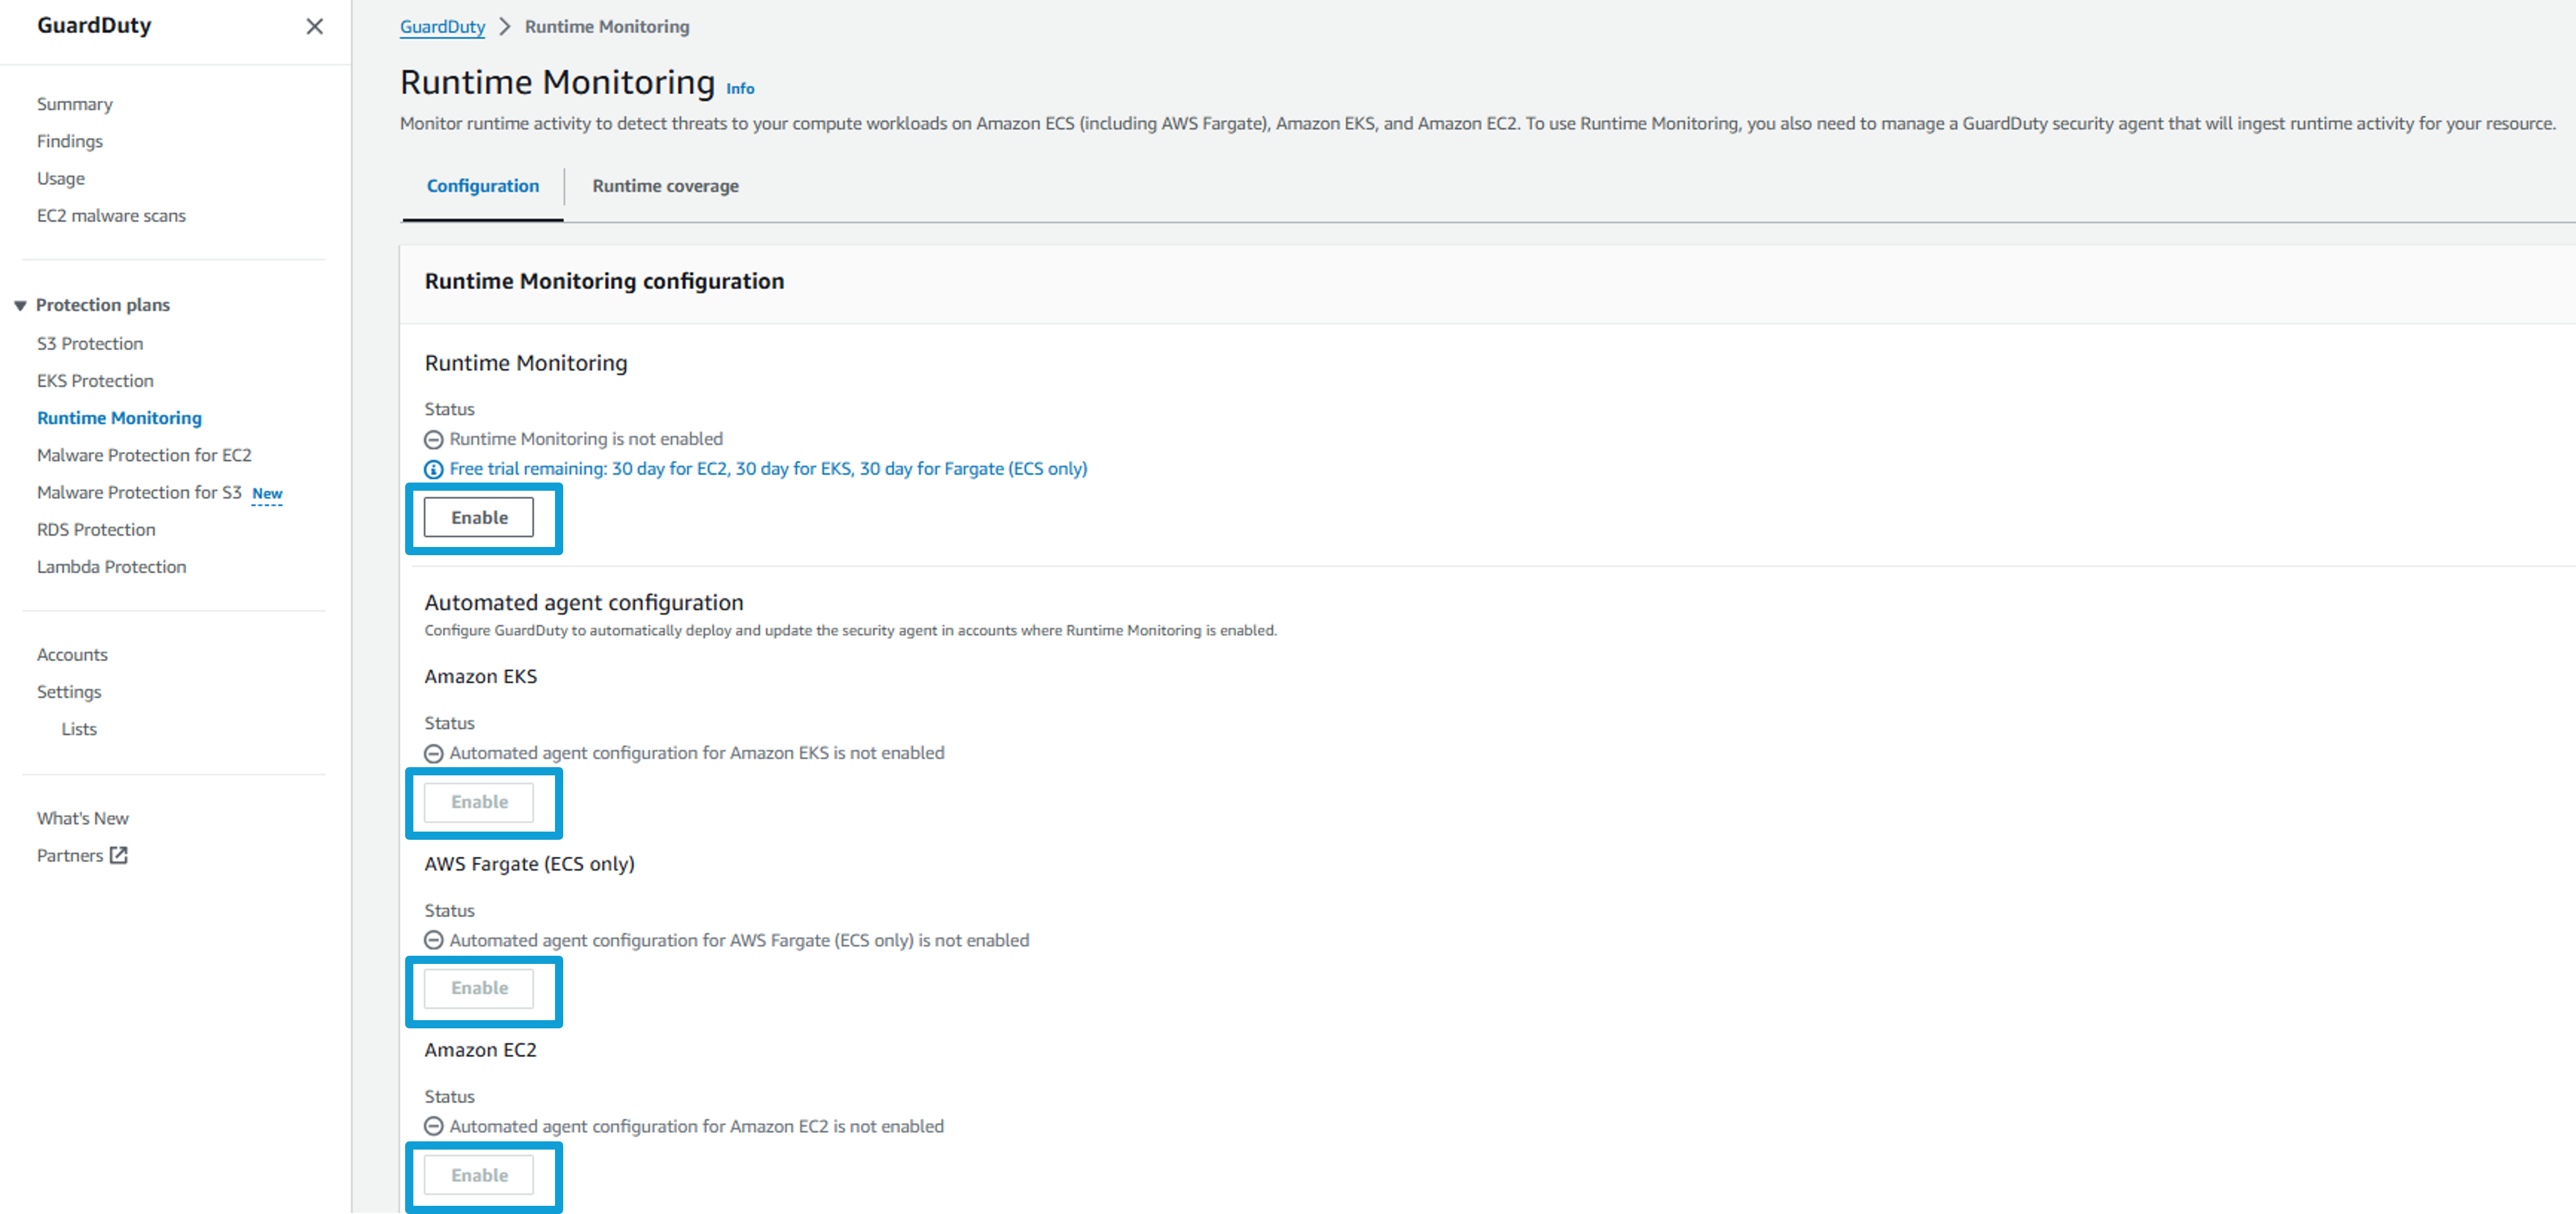
Task: Open EKS Protection plan
Action: 95,380
